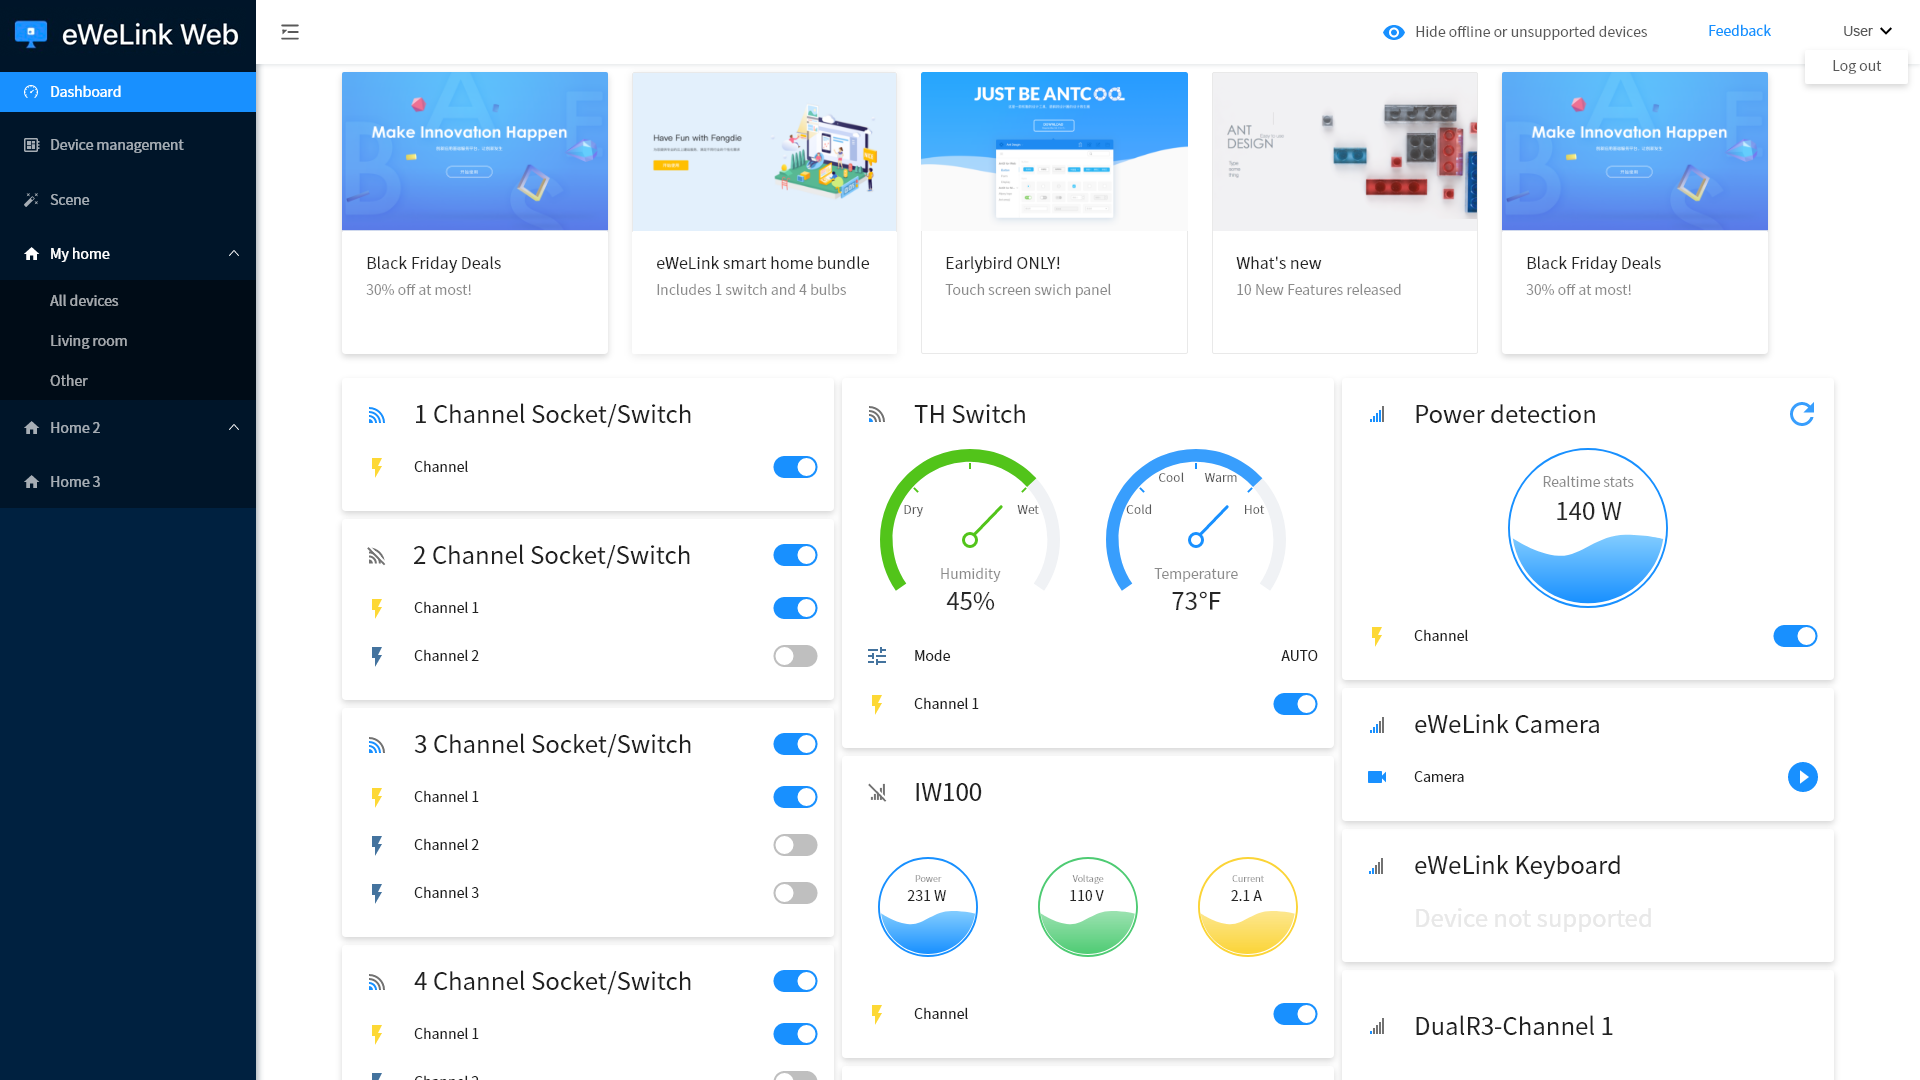1920x1080 pixels.
Task: Toggle Channel 2 switch on 2 Channel Socket
Action: [x=795, y=655]
